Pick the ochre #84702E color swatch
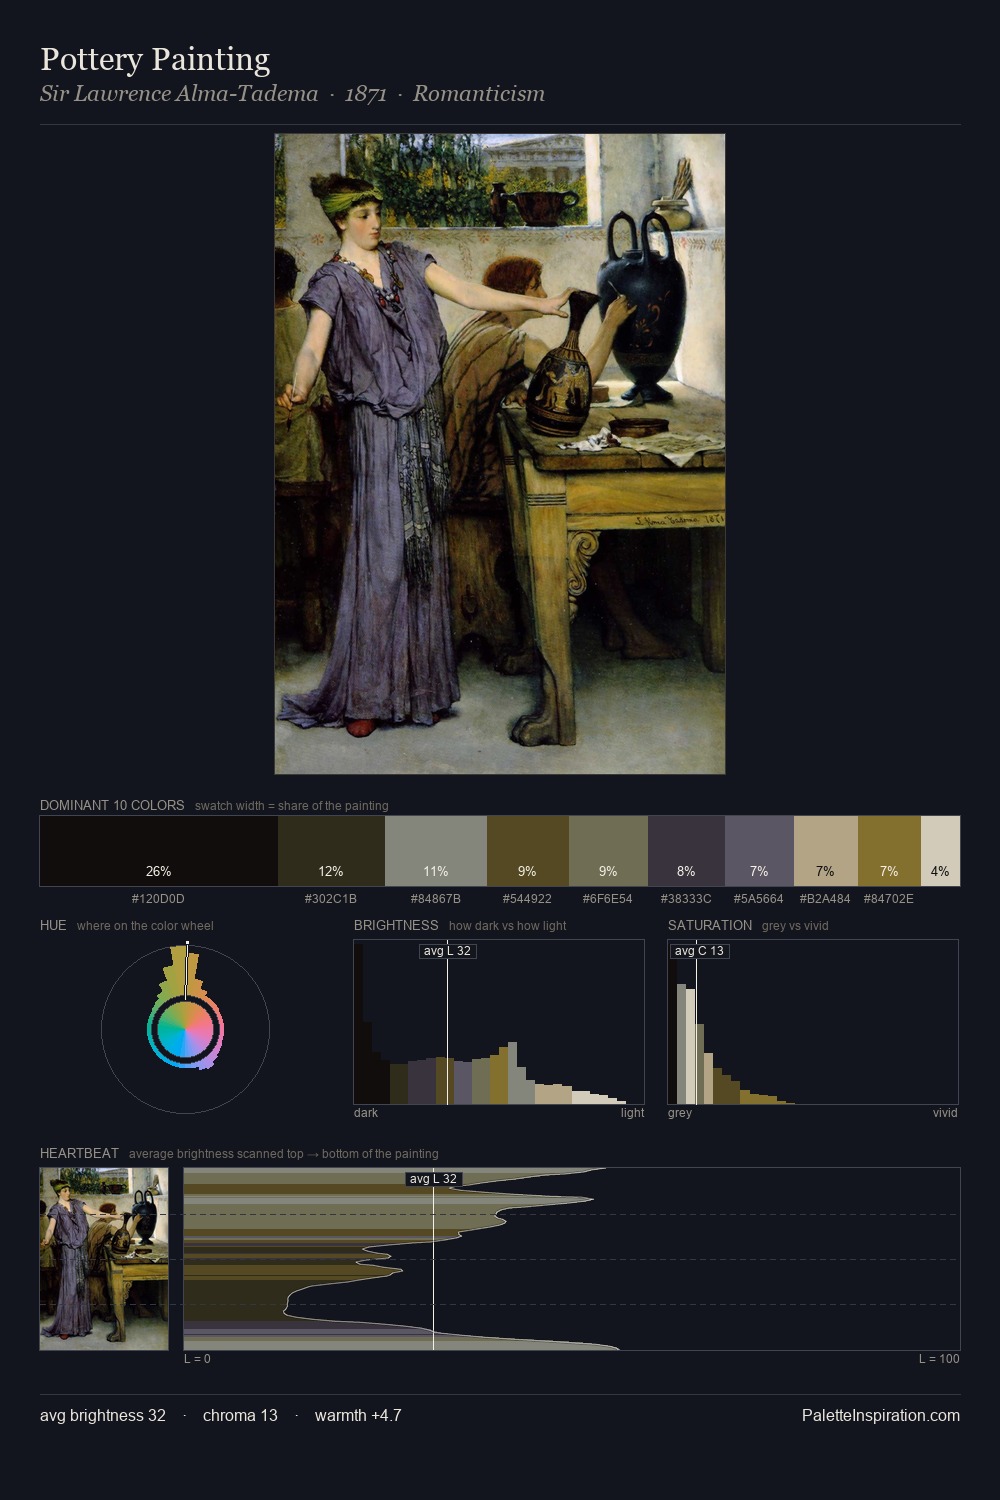The image size is (1000, 1500). 889,851
